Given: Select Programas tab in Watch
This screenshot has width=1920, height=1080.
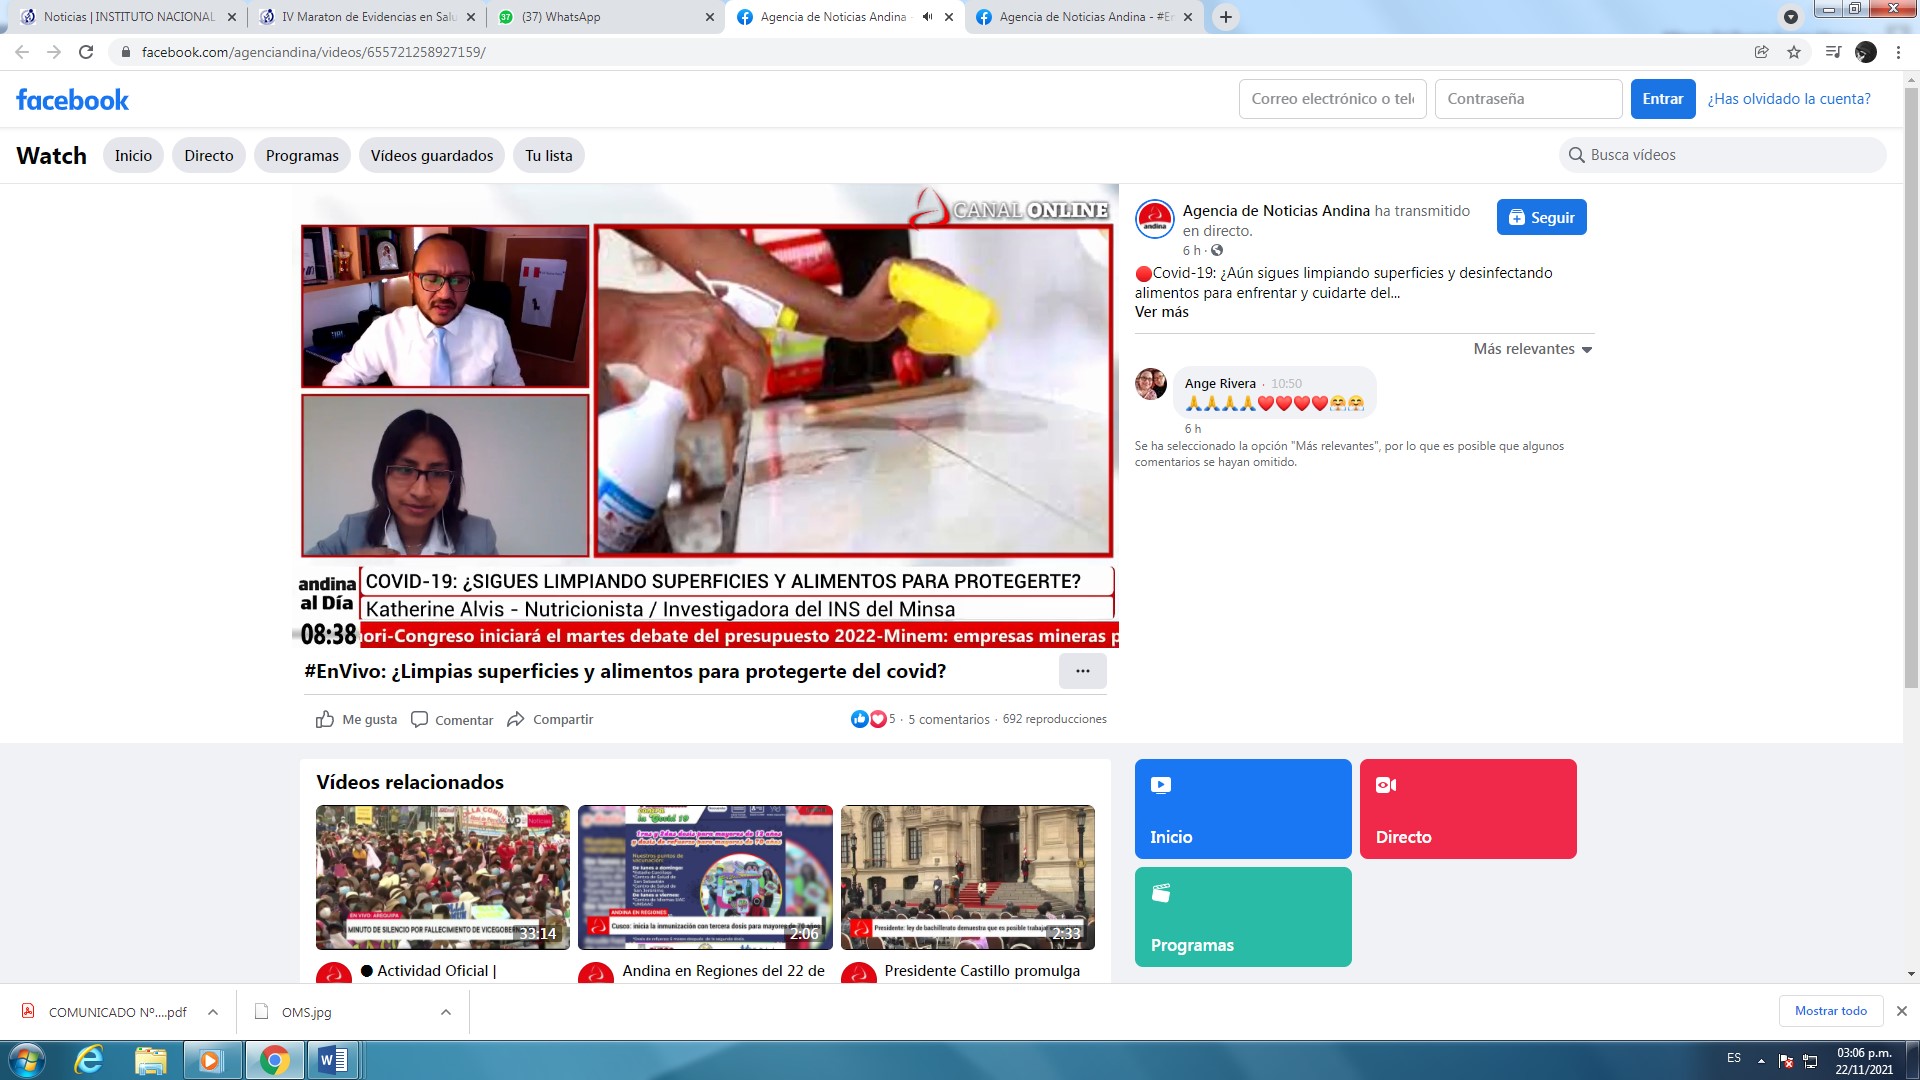Looking at the screenshot, I should pyautogui.click(x=302, y=155).
